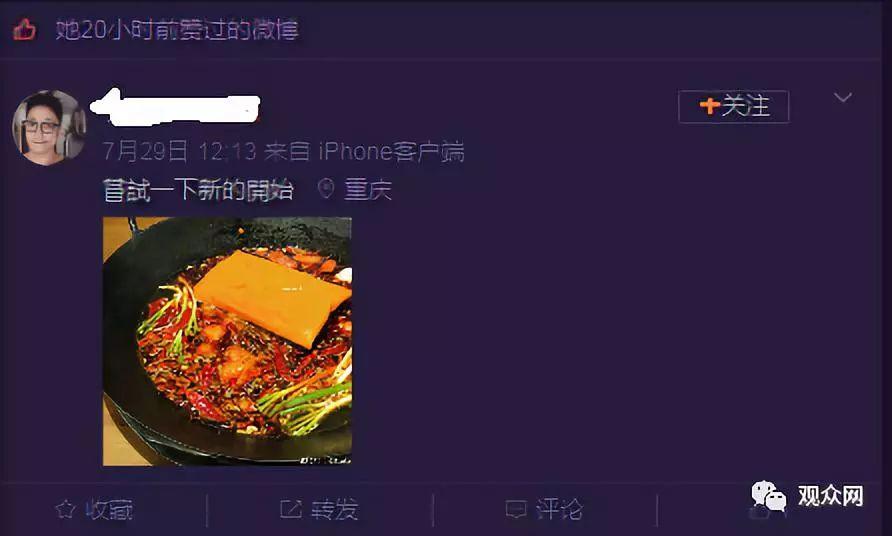The width and height of the screenshot is (892, 536).
Task: Click the 她20小时前赞过的微博 header text
Action: pyautogui.click(x=177, y=30)
